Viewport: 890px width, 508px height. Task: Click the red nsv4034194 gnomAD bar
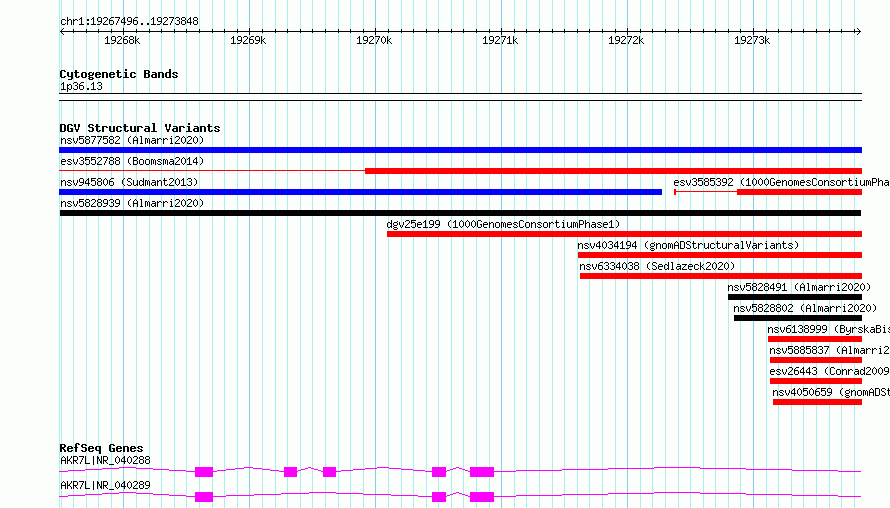pos(720,255)
